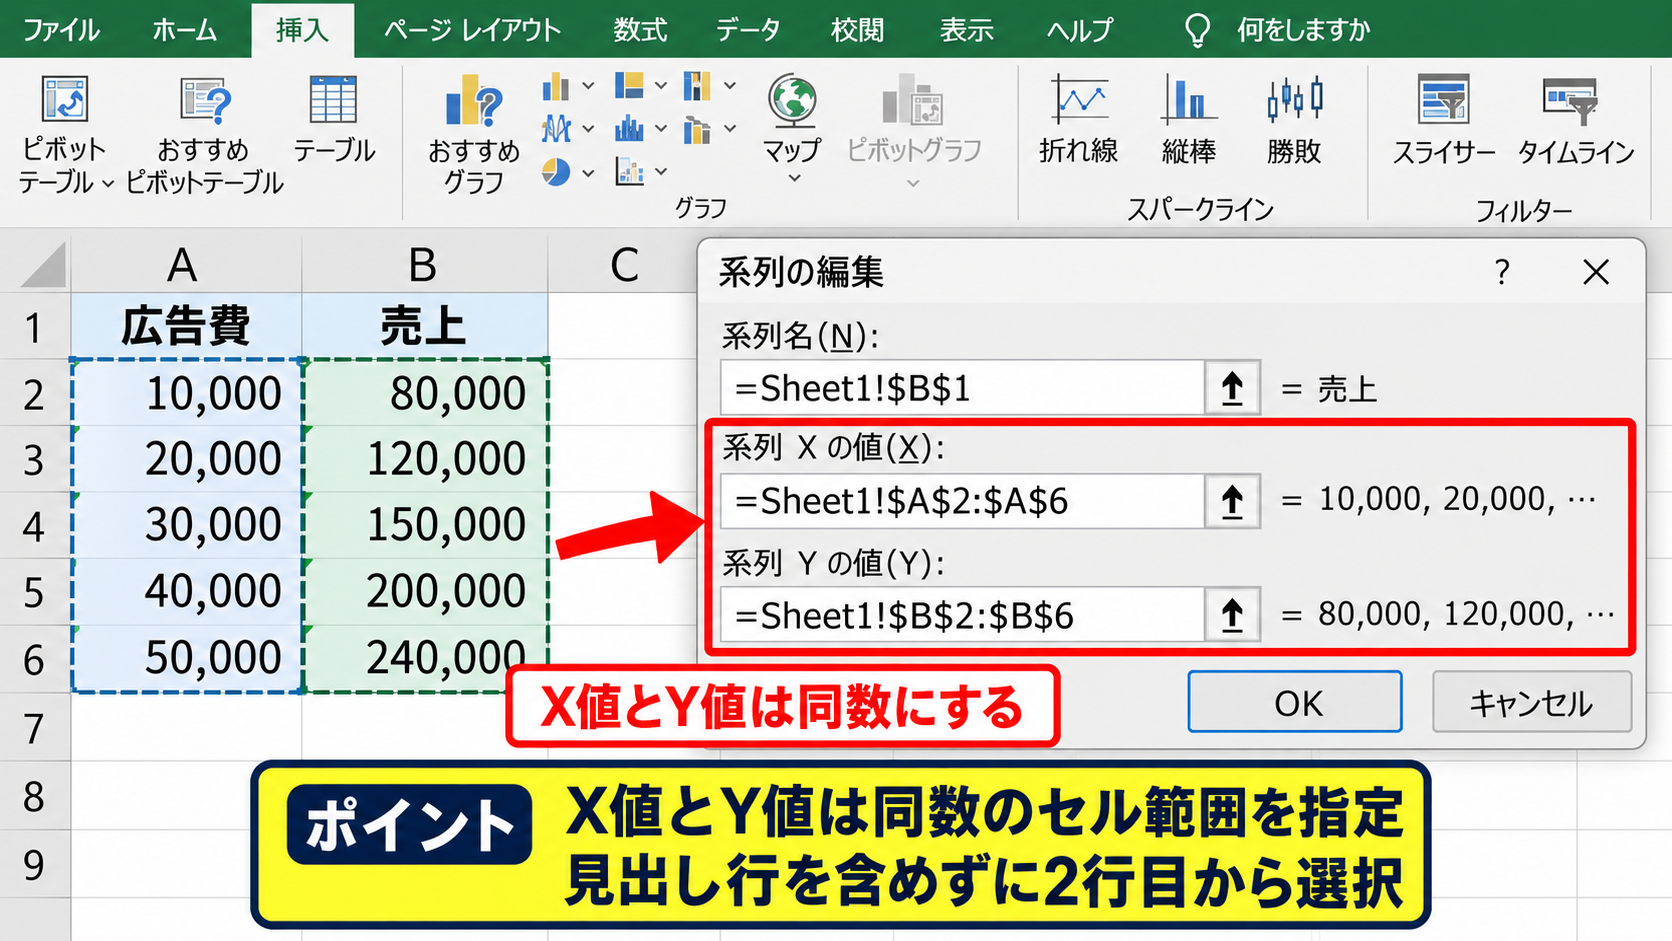Screen dimensions: 1672x941
Task: Switch to the ホーム tab
Action: (185, 30)
